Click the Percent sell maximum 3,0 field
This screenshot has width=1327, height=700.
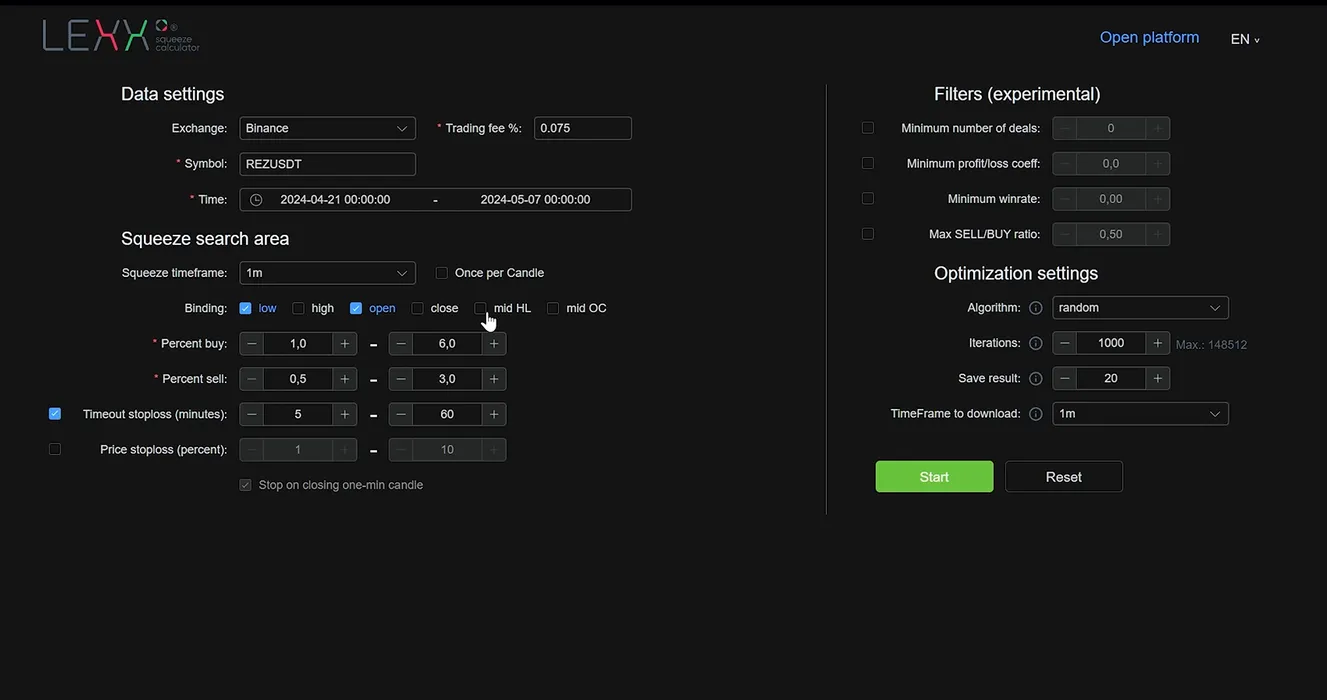coord(447,379)
